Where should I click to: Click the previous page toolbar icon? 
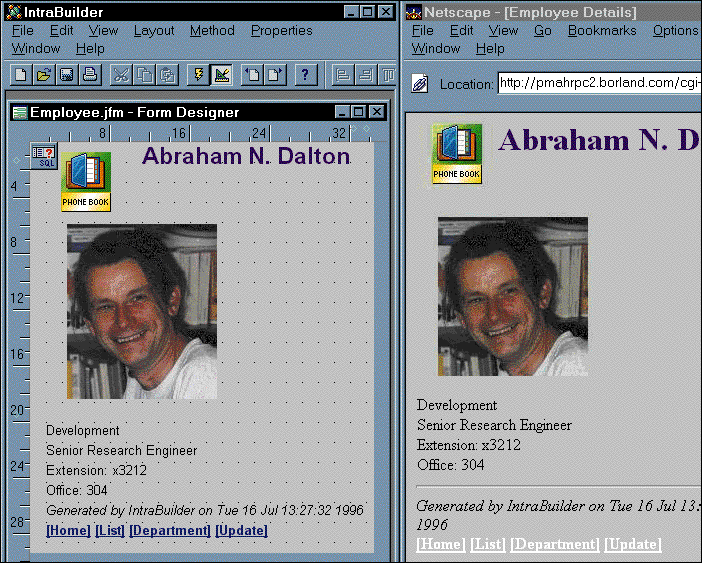(x=253, y=75)
